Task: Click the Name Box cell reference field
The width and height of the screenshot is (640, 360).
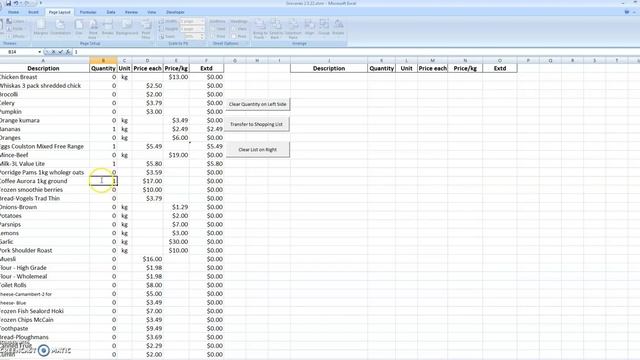Action: pyautogui.click(x=19, y=52)
